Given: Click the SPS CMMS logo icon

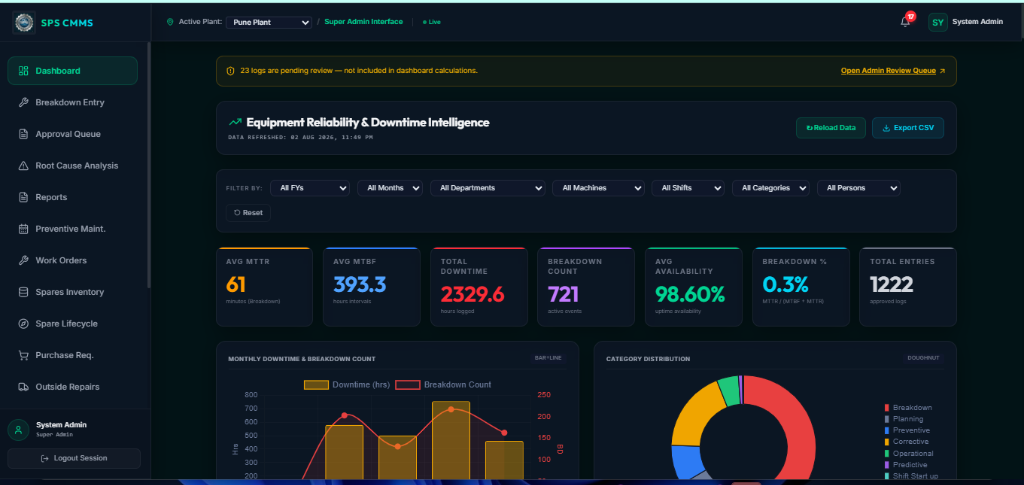Looking at the screenshot, I should 24,23.
